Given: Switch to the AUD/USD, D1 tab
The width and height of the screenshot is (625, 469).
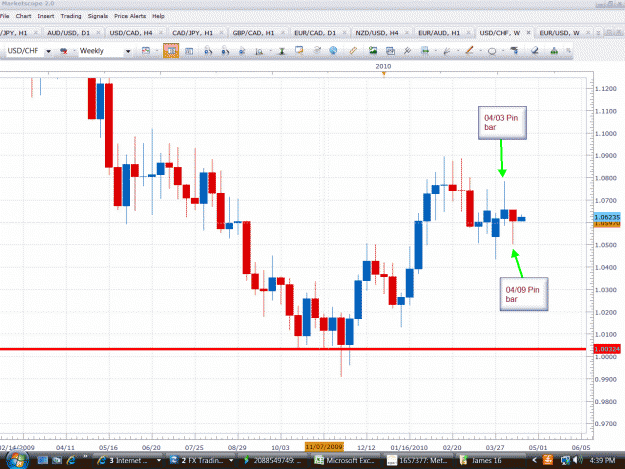Looking at the screenshot, I should 69,33.
